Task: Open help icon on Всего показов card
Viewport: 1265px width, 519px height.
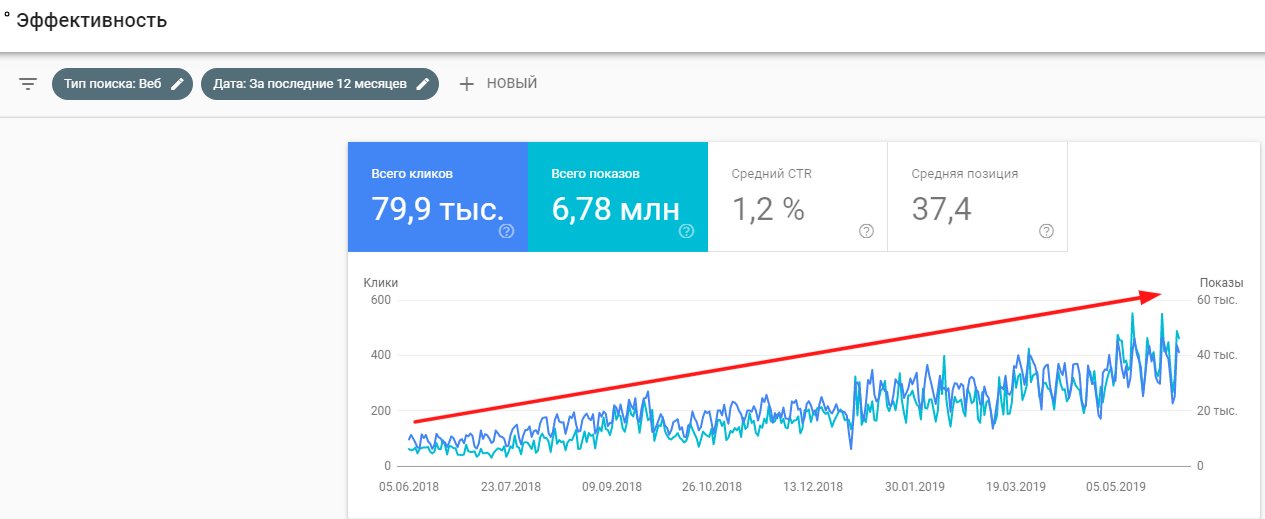Action: (687, 231)
